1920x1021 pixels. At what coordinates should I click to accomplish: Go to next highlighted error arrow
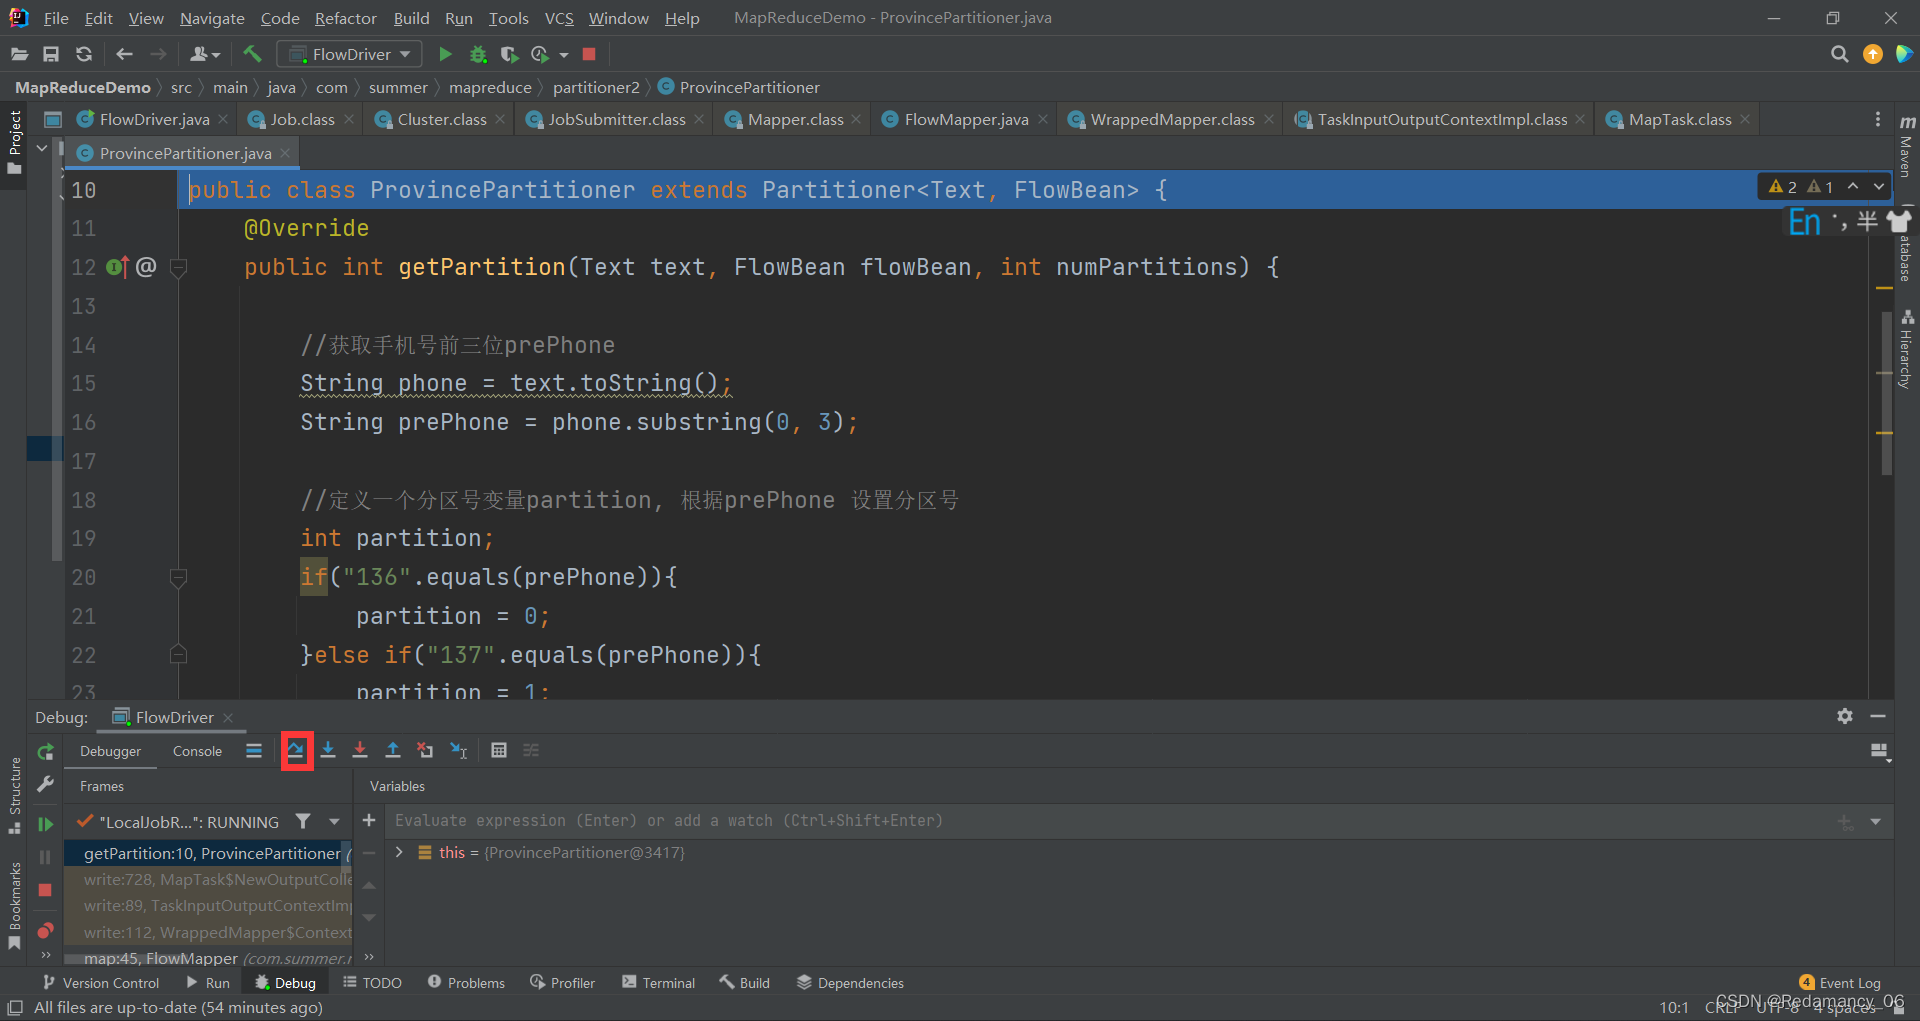coord(1879,187)
